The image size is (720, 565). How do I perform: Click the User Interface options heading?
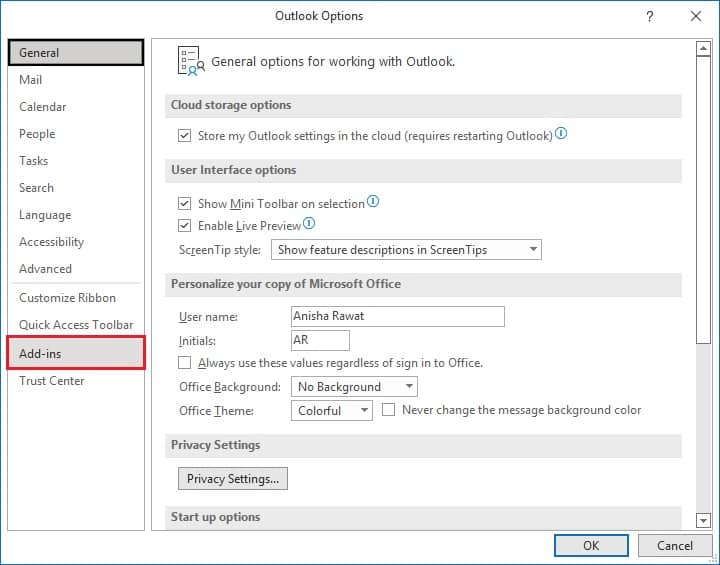point(234,170)
